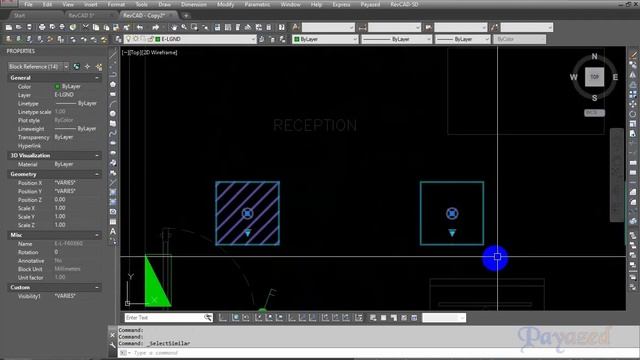The width and height of the screenshot is (640, 360).
Task: Click the [-][Top][2D Wireframe] viewport label
Action: (x=149, y=52)
